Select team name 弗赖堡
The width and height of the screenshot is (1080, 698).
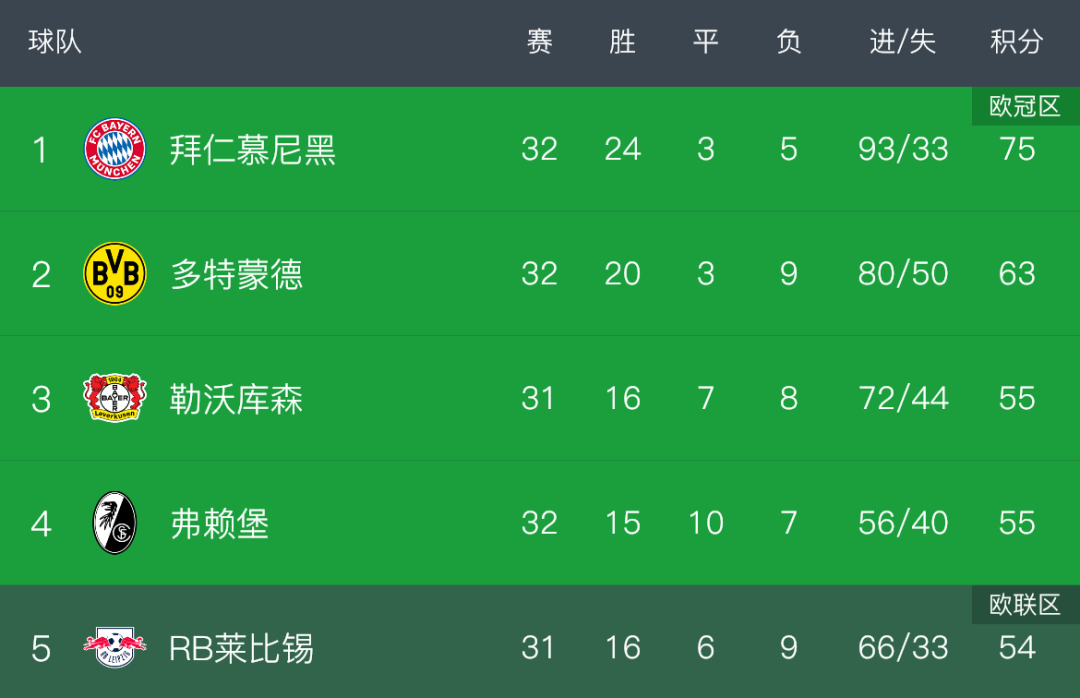click(219, 524)
